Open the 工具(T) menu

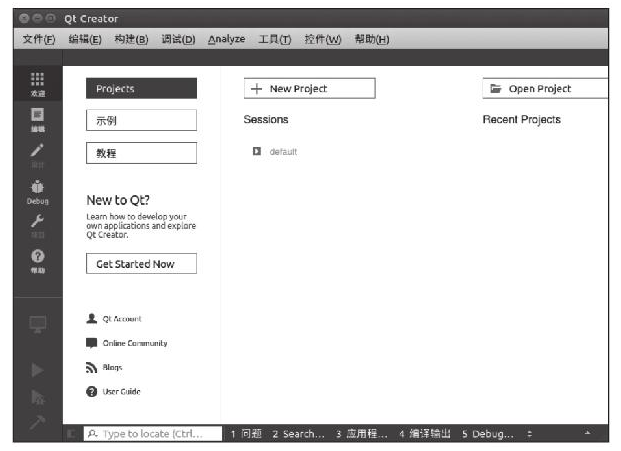274,39
